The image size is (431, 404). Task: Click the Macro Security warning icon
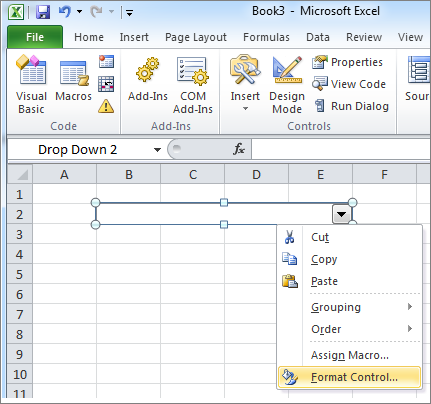tap(106, 106)
